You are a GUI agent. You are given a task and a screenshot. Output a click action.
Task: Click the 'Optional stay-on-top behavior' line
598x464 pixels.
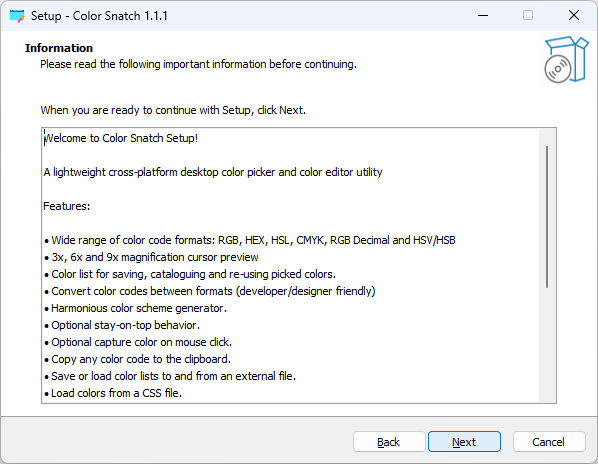[122, 325]
